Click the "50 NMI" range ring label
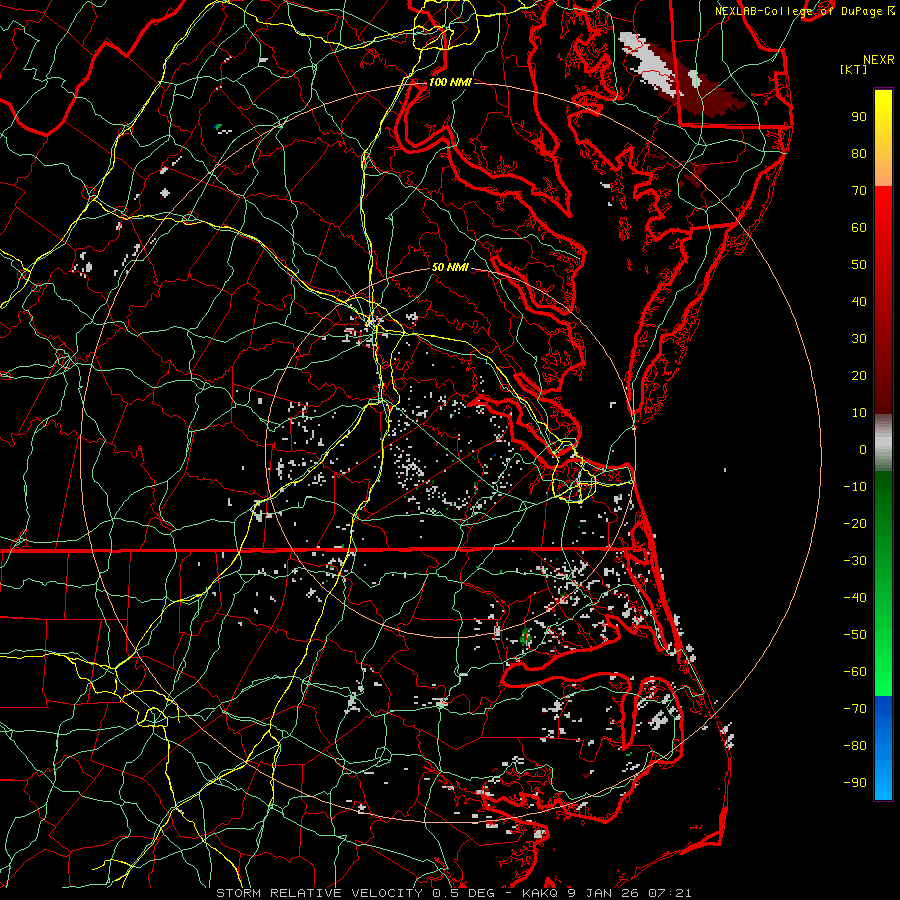900x900 pixels. point(450,267)
